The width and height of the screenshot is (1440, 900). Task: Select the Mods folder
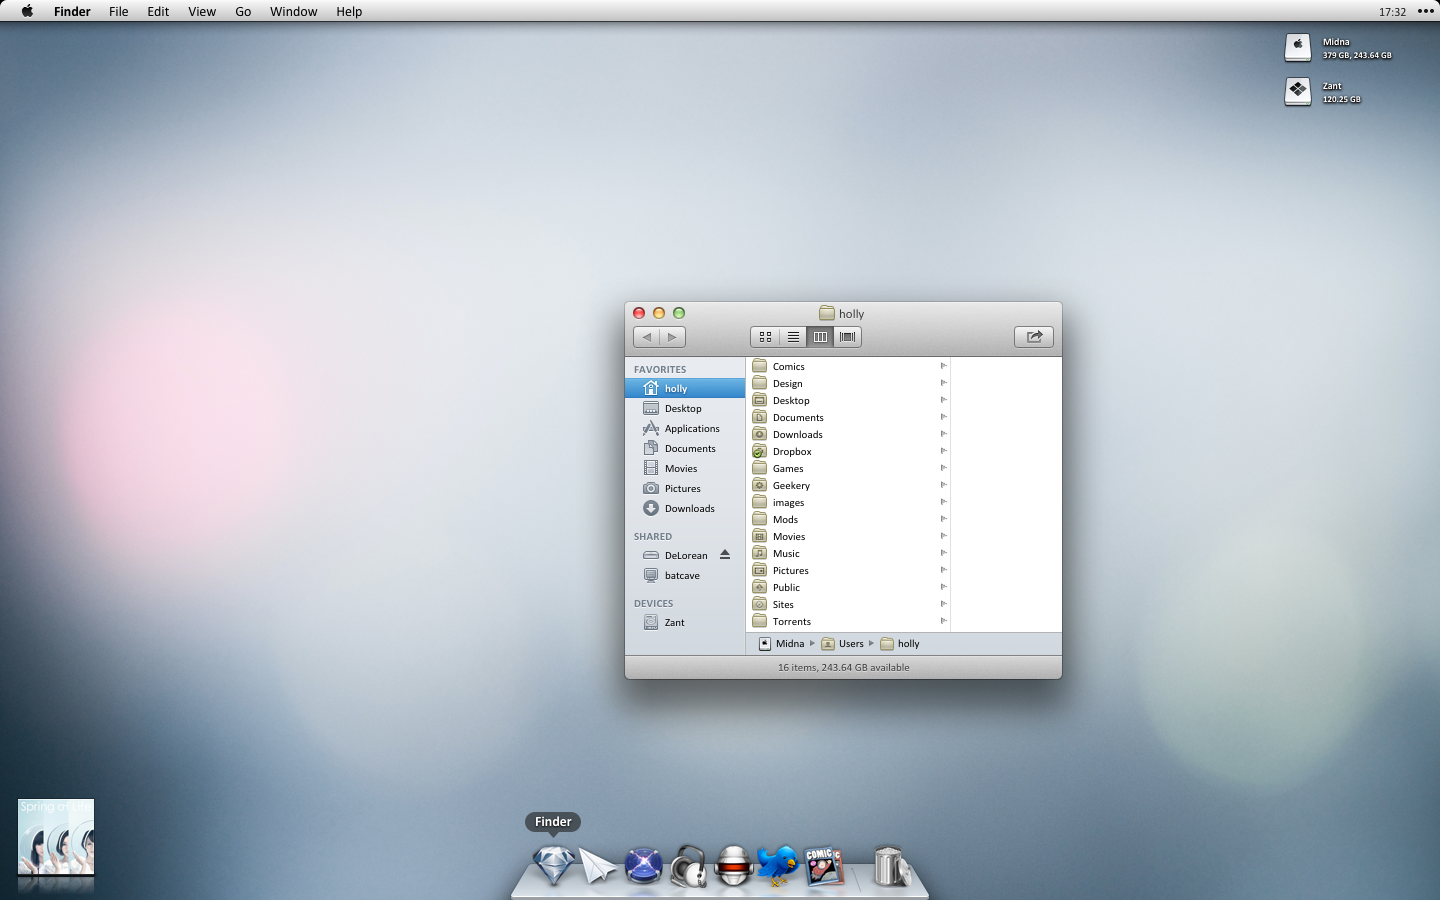pyautogui.click(x=848, y=519)
